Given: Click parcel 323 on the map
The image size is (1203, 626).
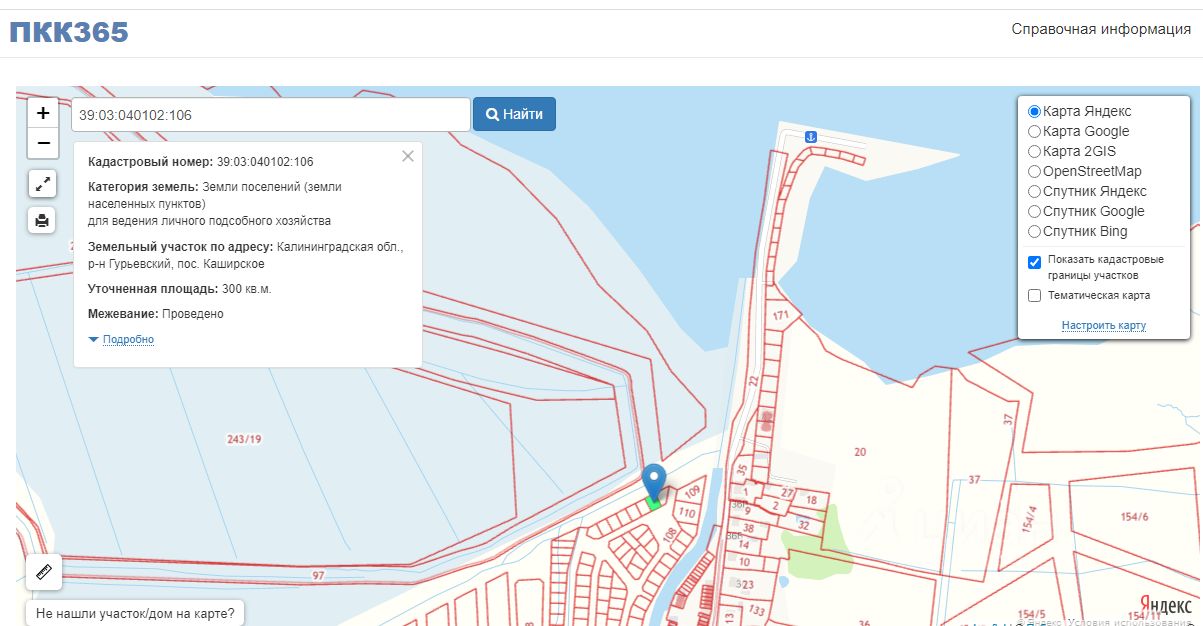Looking at the screenshot, I should coord(744,584).
